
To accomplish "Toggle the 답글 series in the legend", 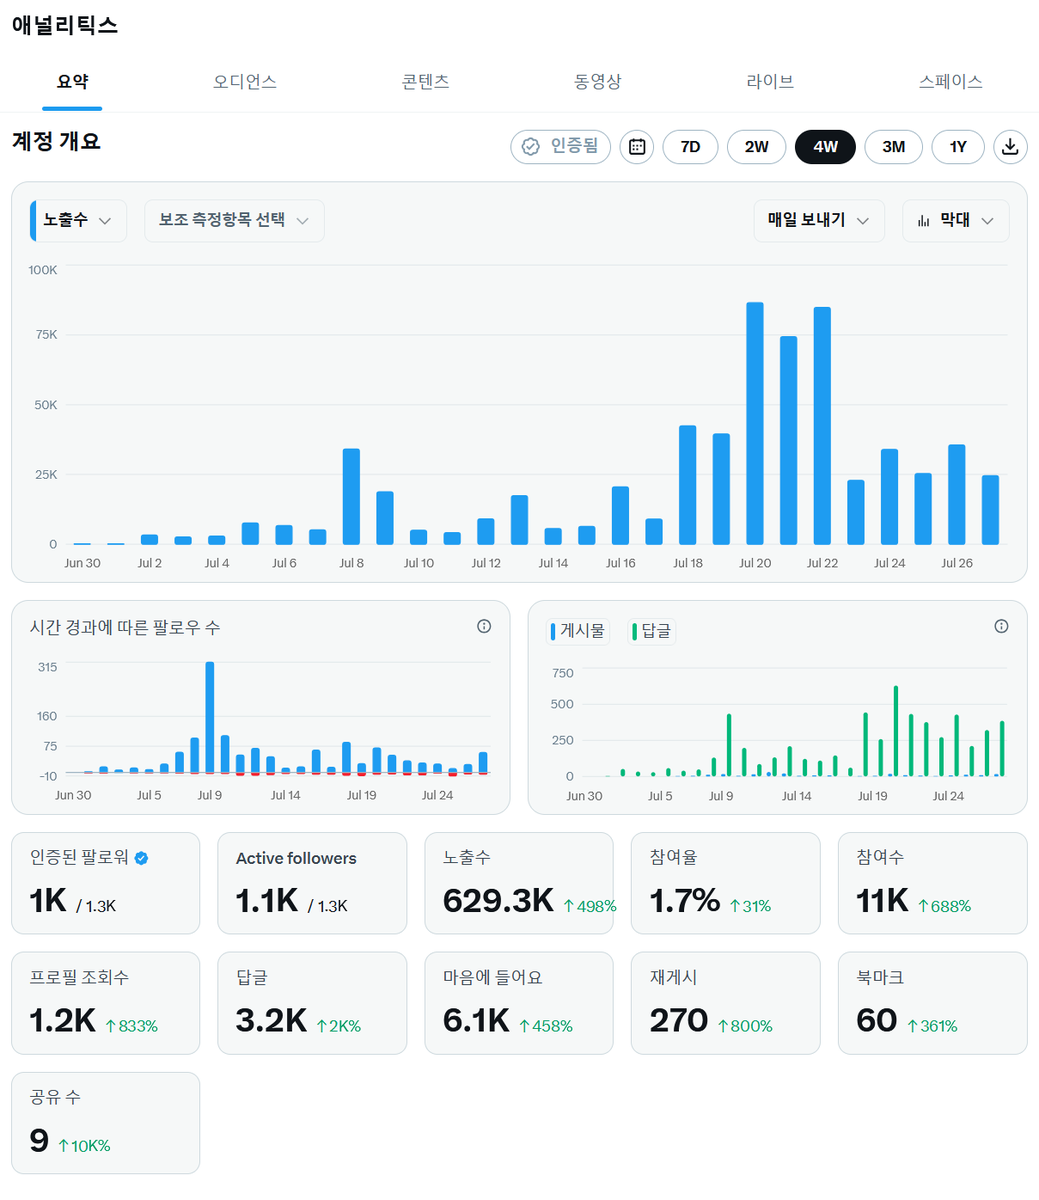I will click(652, 631).
